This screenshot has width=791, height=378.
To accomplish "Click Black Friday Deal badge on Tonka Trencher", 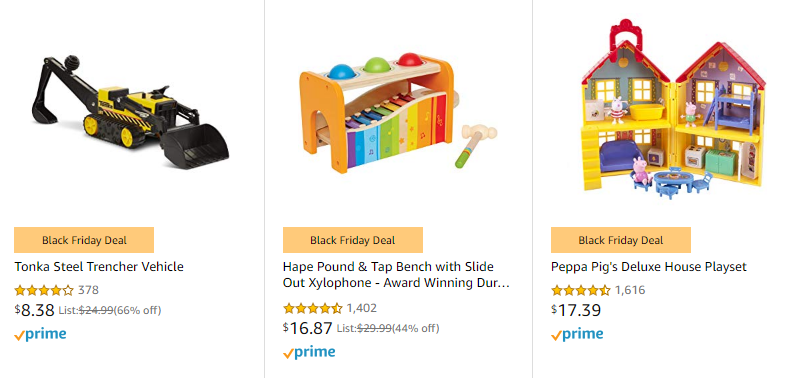I will 84,240.
